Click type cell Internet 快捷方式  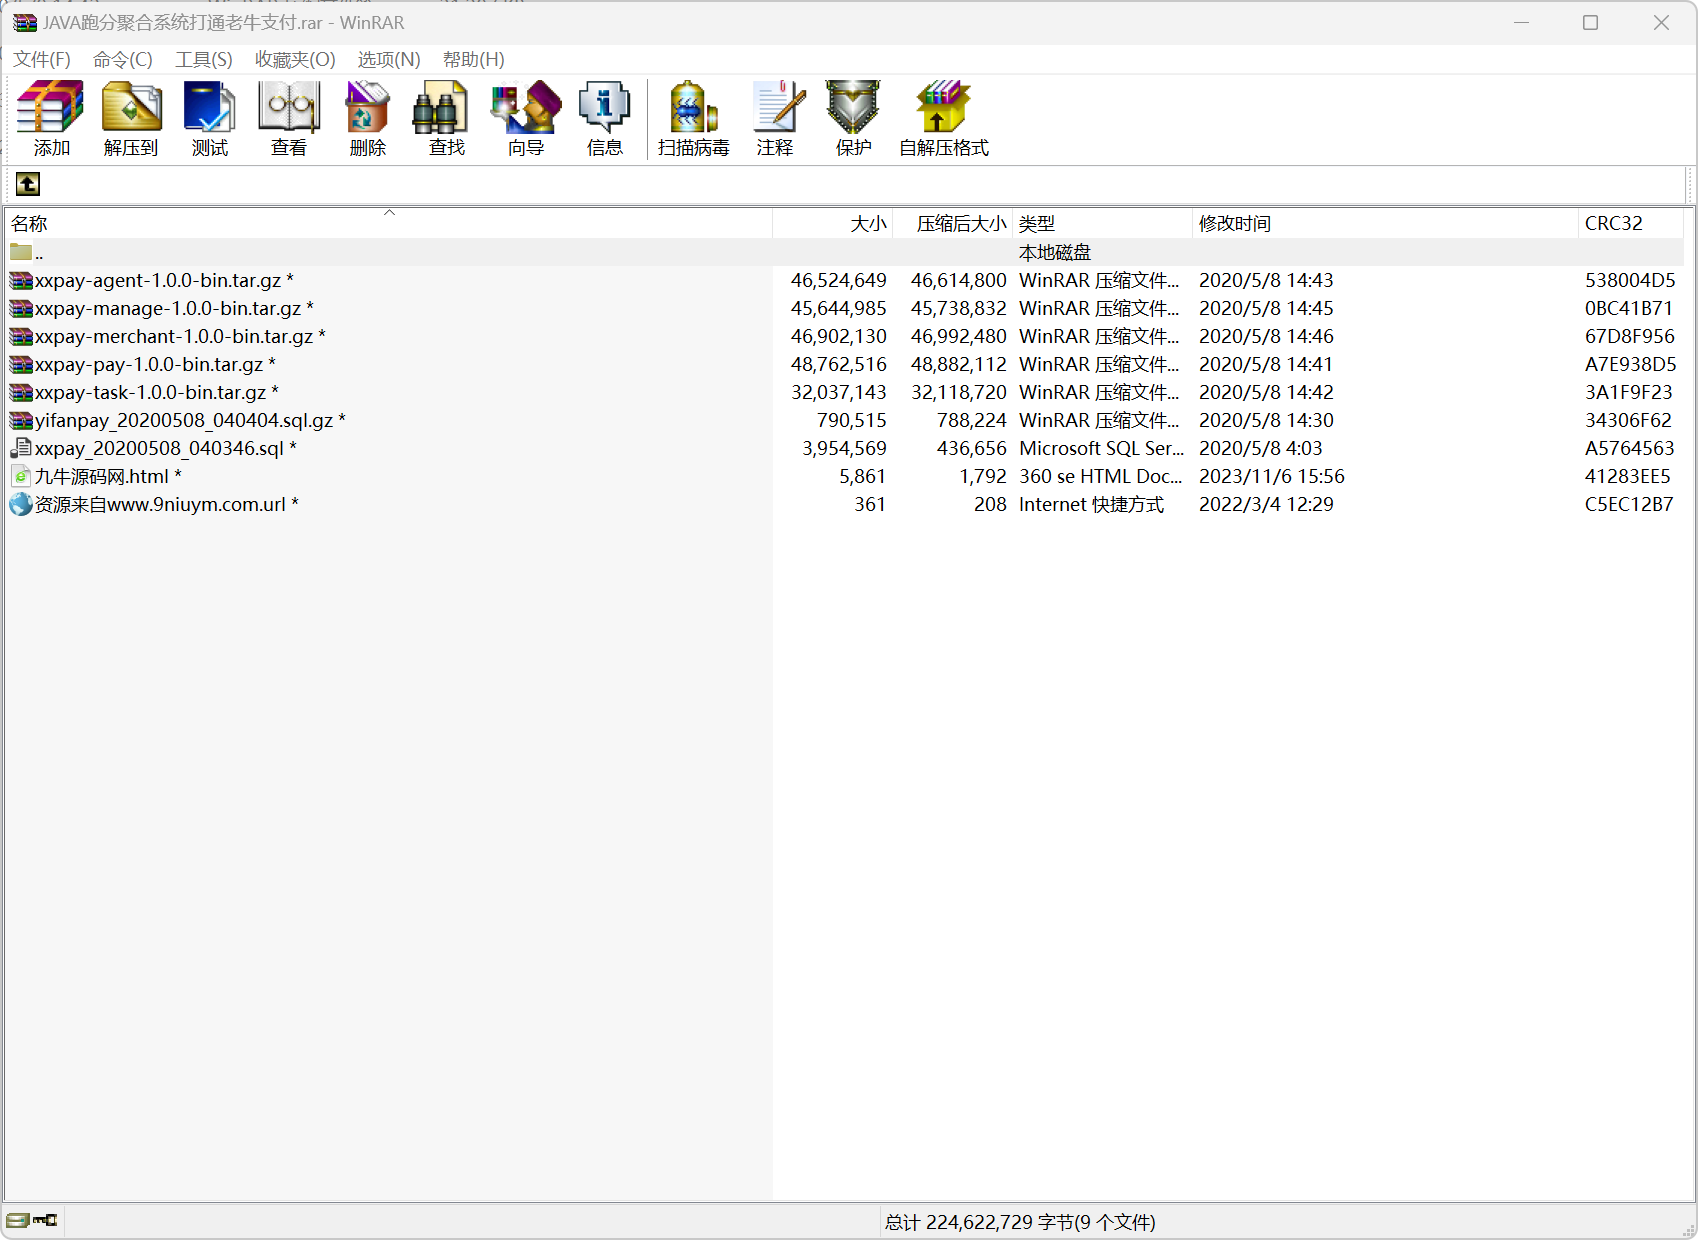click(1091, 504)
